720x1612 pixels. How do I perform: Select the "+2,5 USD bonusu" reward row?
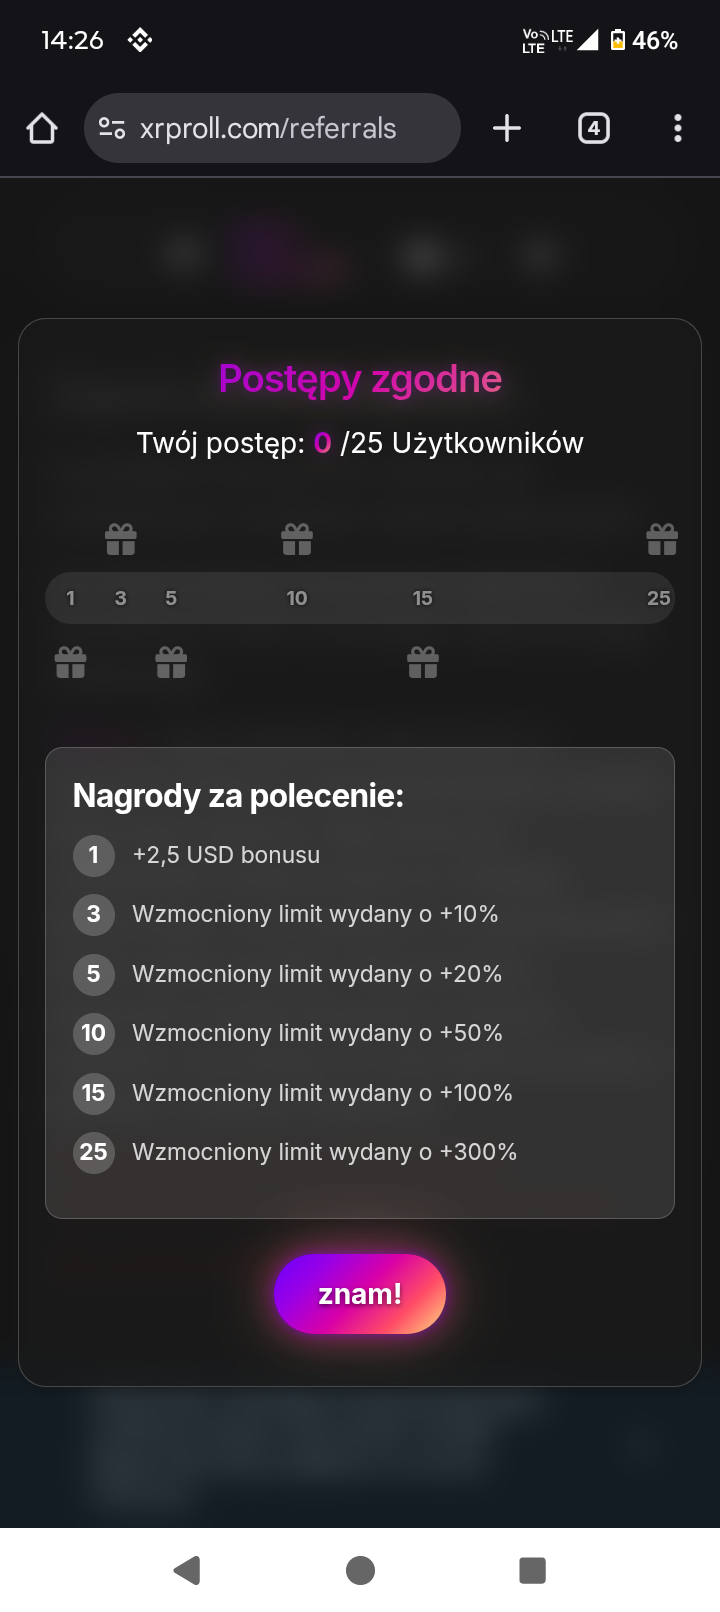tap(226, 855)
